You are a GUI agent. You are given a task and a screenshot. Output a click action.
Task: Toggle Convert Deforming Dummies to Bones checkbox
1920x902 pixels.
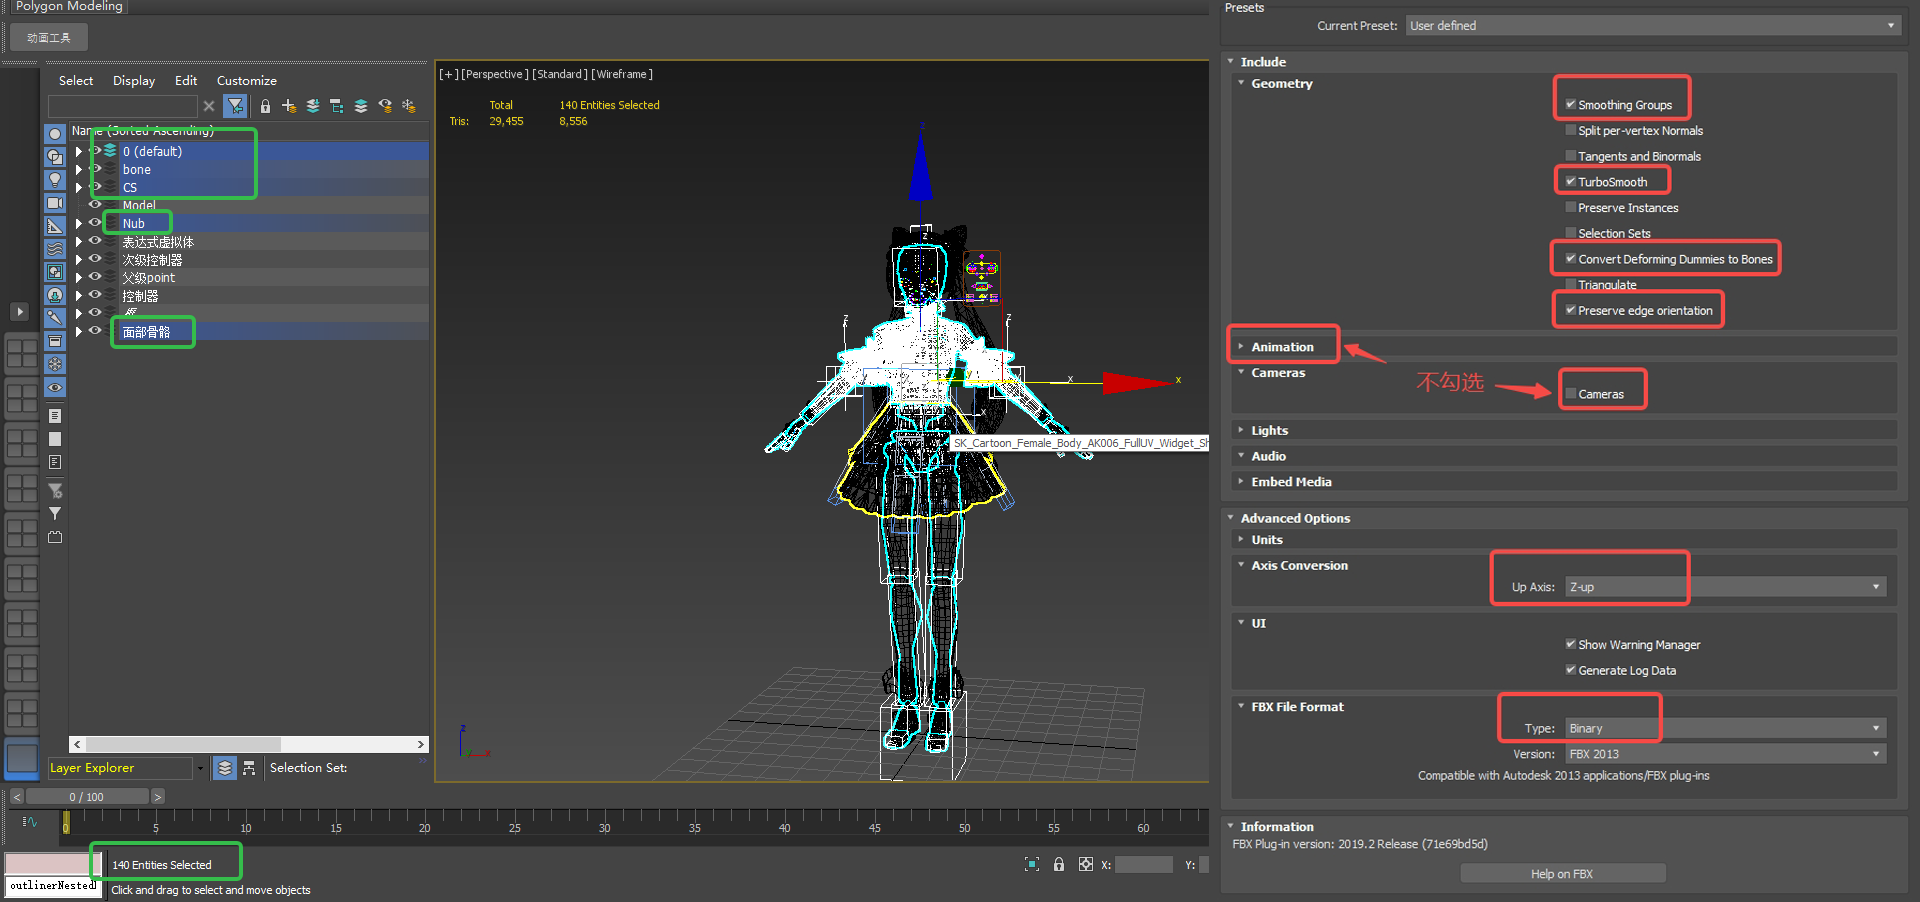[x=1570, y=258]
